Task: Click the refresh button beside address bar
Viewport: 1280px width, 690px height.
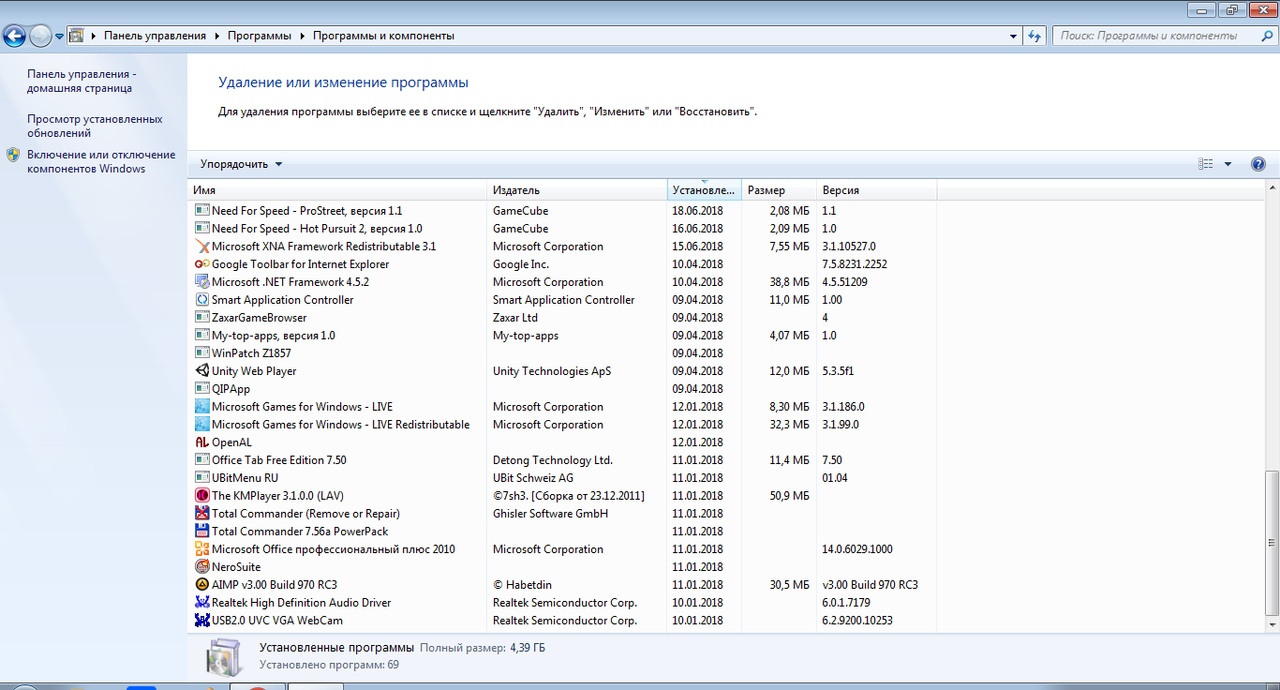Action: tap(1035, 35)
